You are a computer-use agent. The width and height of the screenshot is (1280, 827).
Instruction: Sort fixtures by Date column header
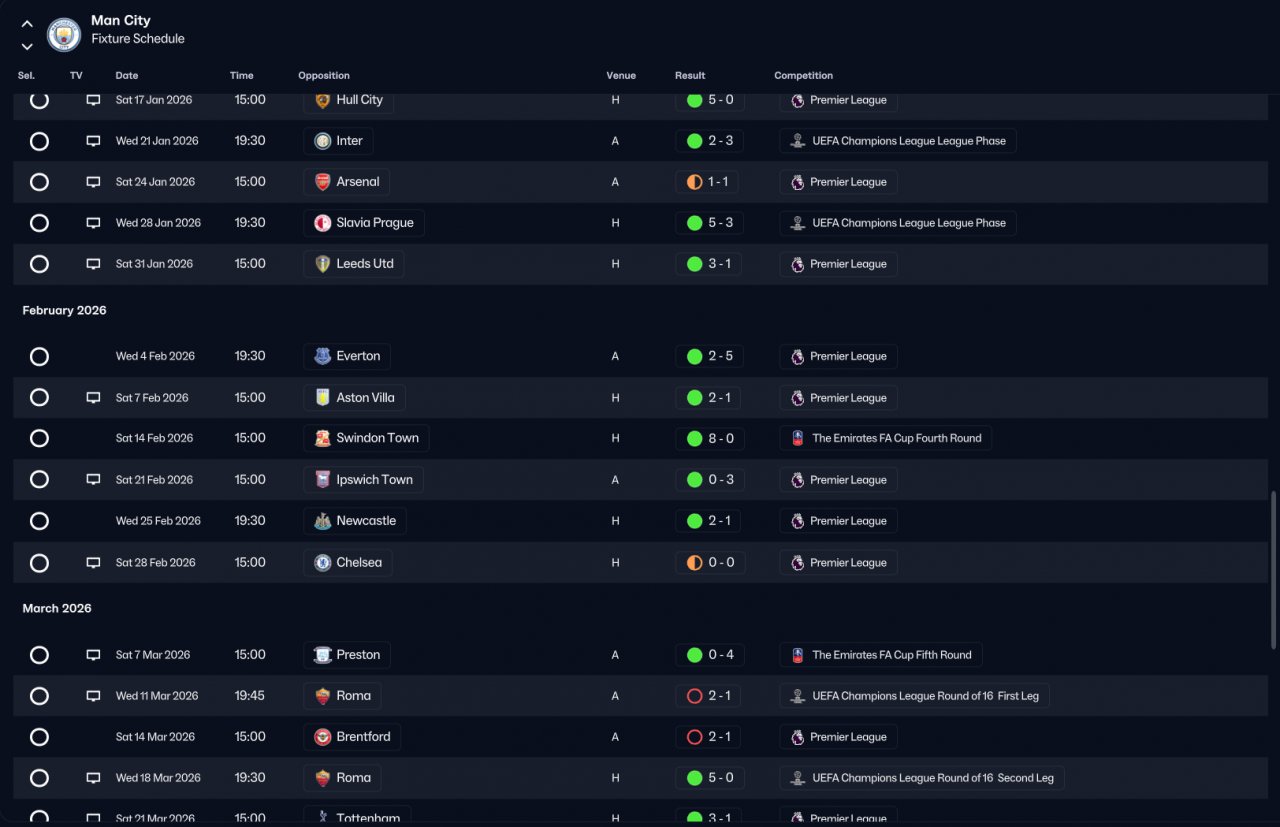coord(127,76)
